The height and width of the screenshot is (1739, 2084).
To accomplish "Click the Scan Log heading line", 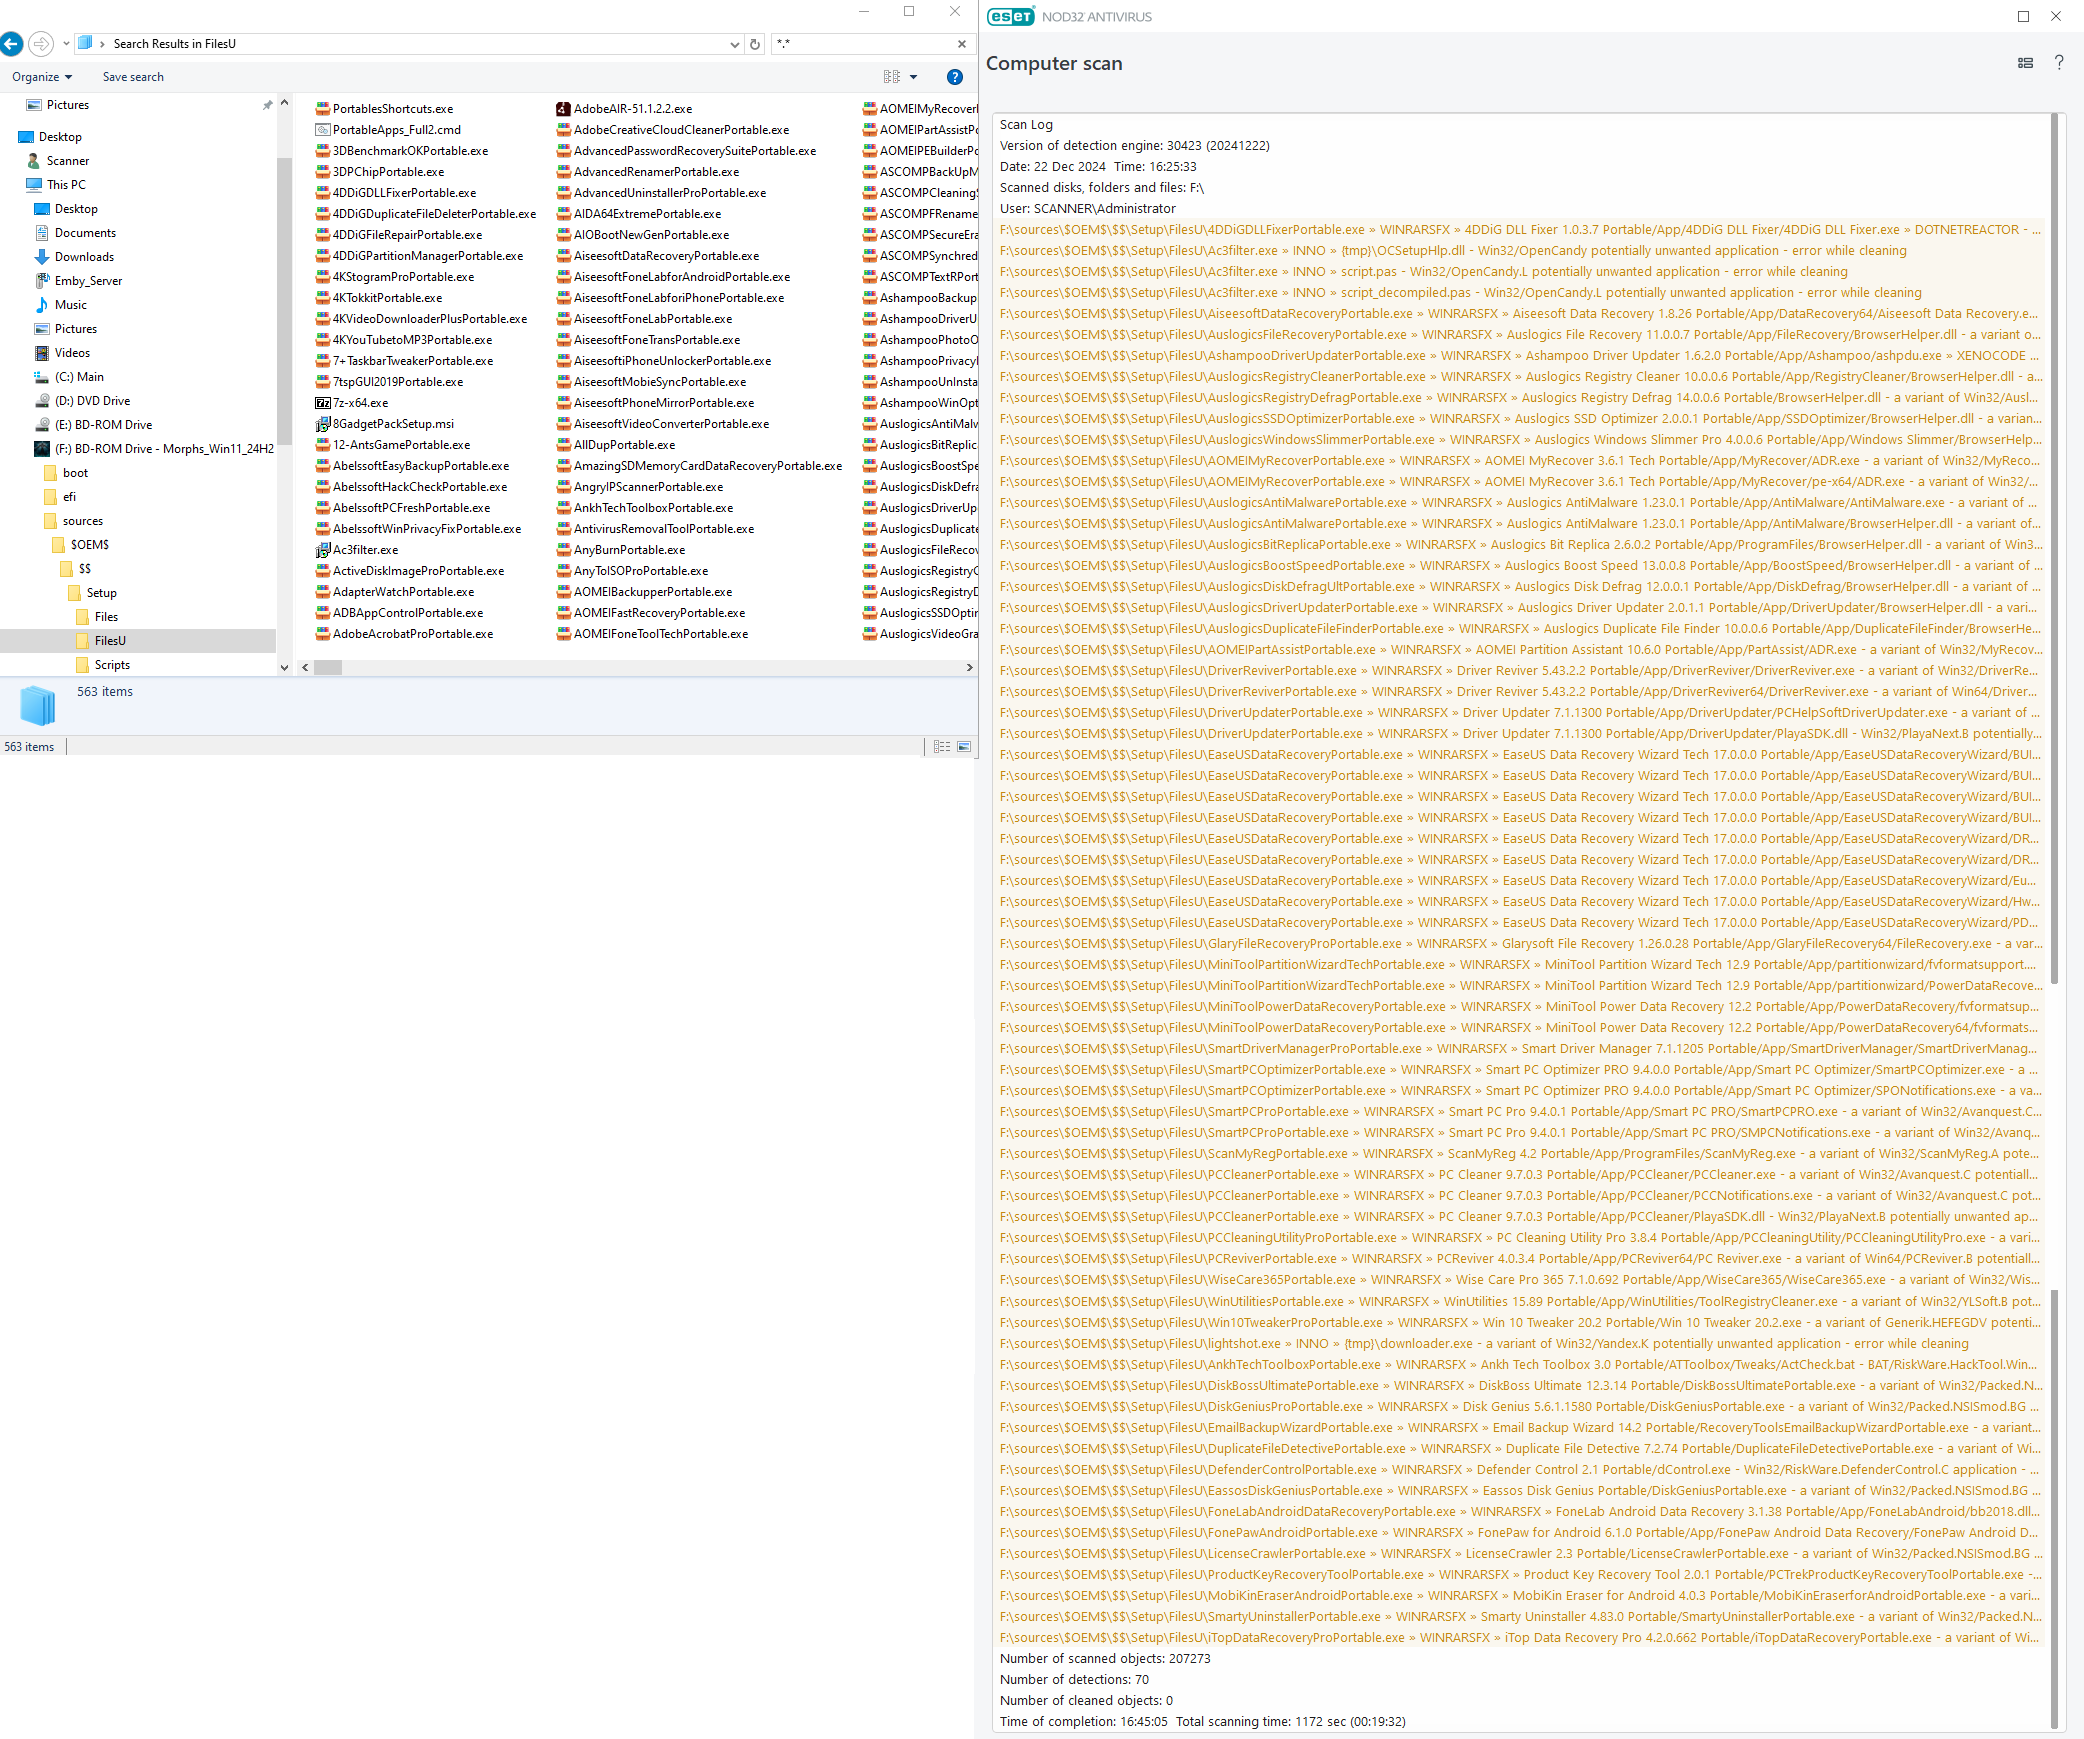I will (x=1026, y=125).
